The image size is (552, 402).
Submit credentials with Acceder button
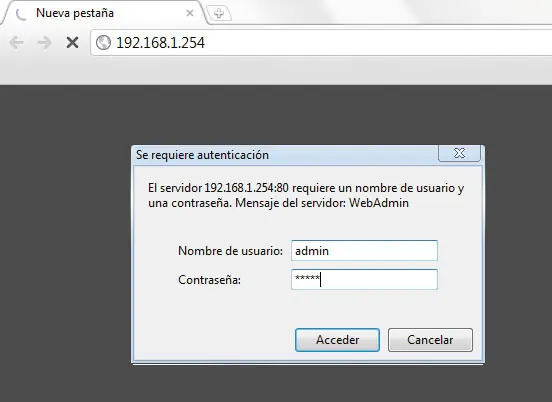click(x=337, y=340)
